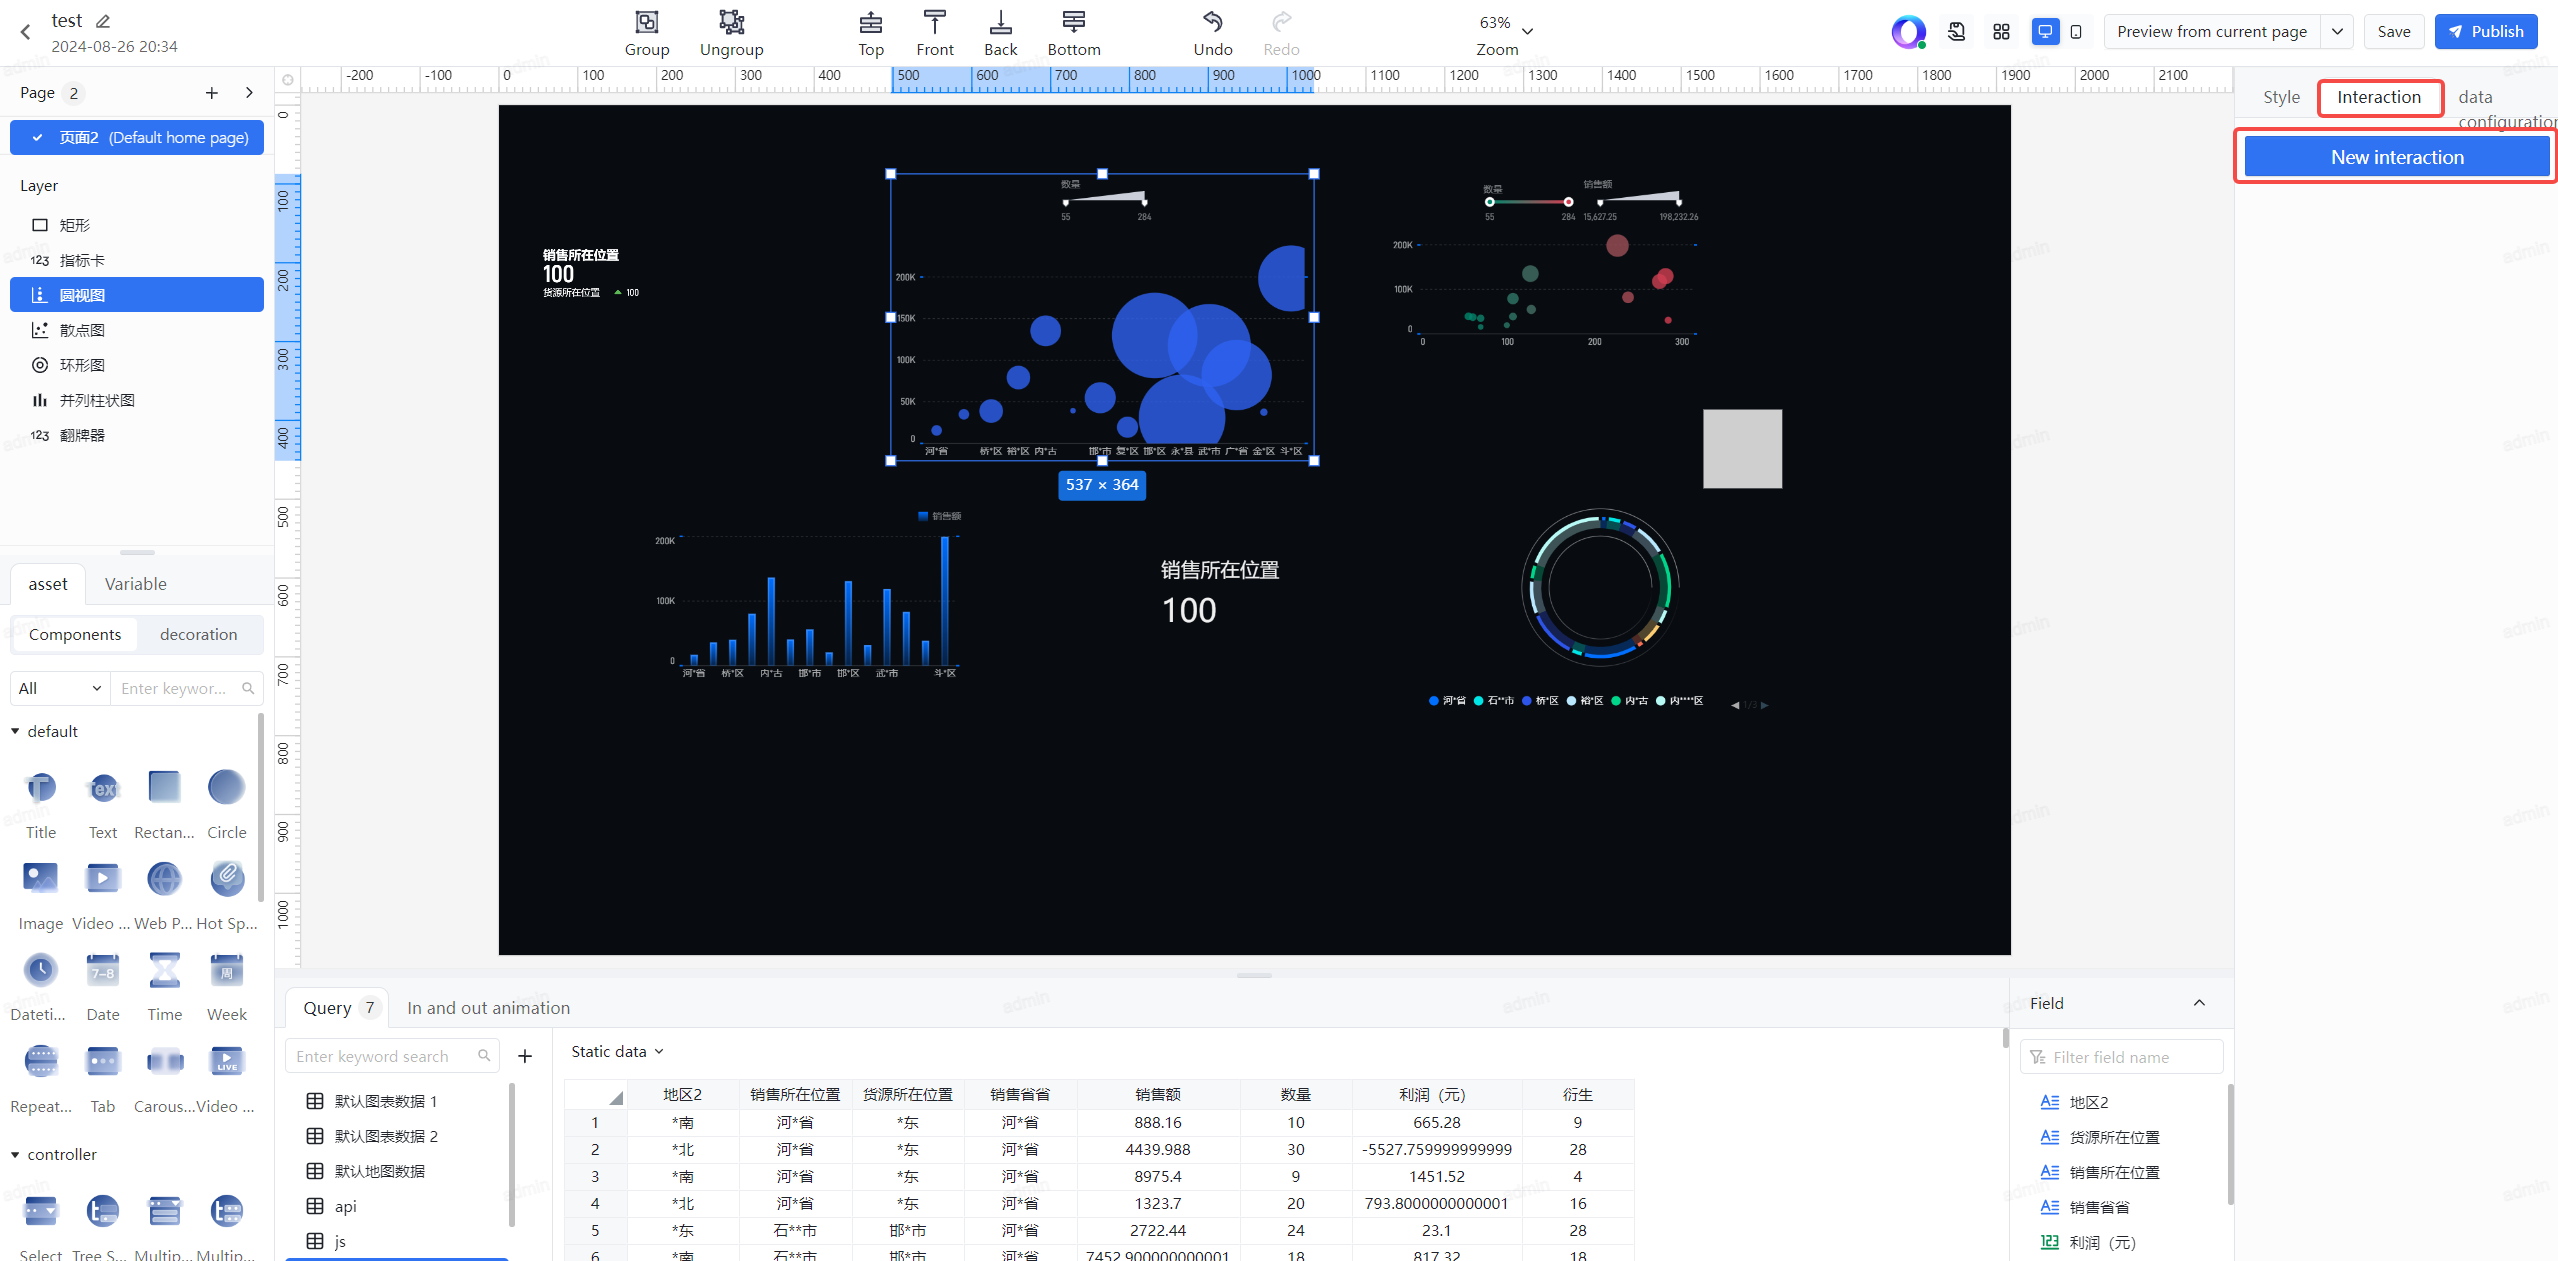Image resolution: width=2558 pixels, height=1261 pixels.
Task: Switch to desktop device view
Action: [2045, 32]
